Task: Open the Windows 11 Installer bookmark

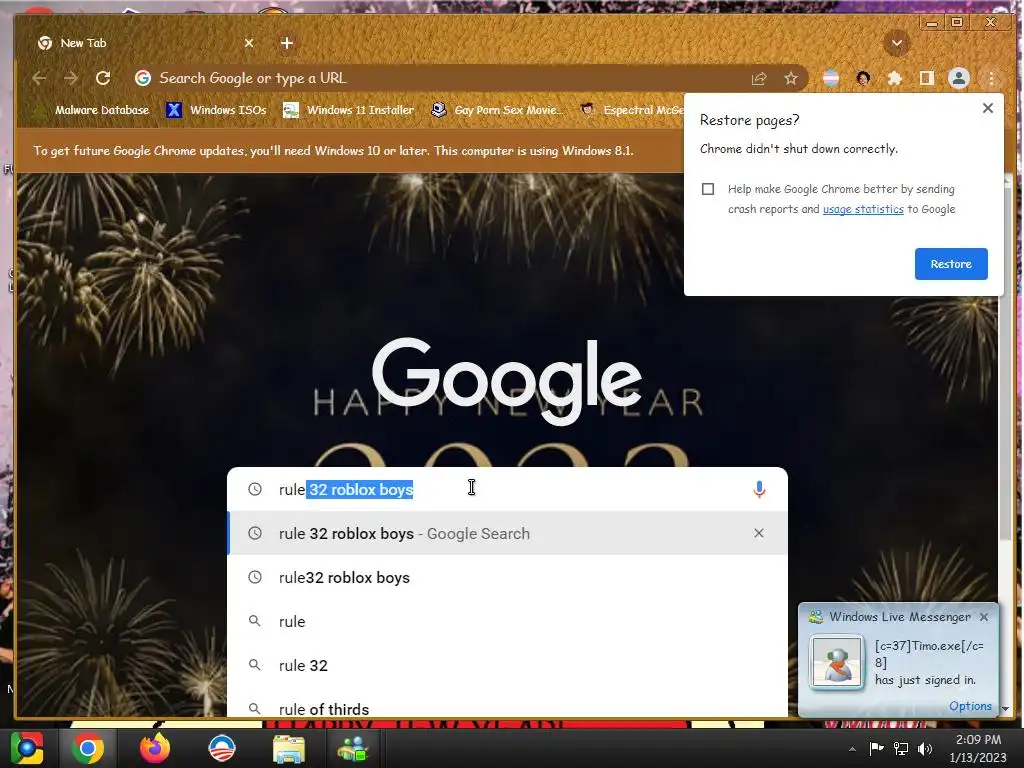Action: (348, 110)
